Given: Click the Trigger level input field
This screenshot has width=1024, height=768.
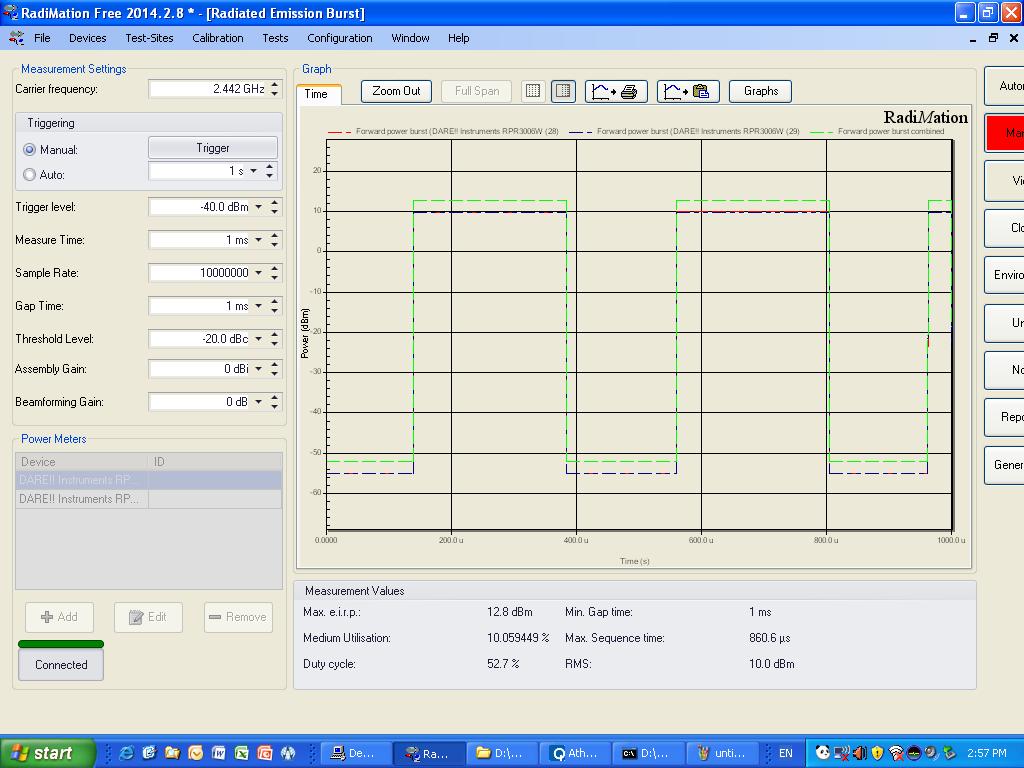Looking at the screenshot, I should tap(200, 207).
